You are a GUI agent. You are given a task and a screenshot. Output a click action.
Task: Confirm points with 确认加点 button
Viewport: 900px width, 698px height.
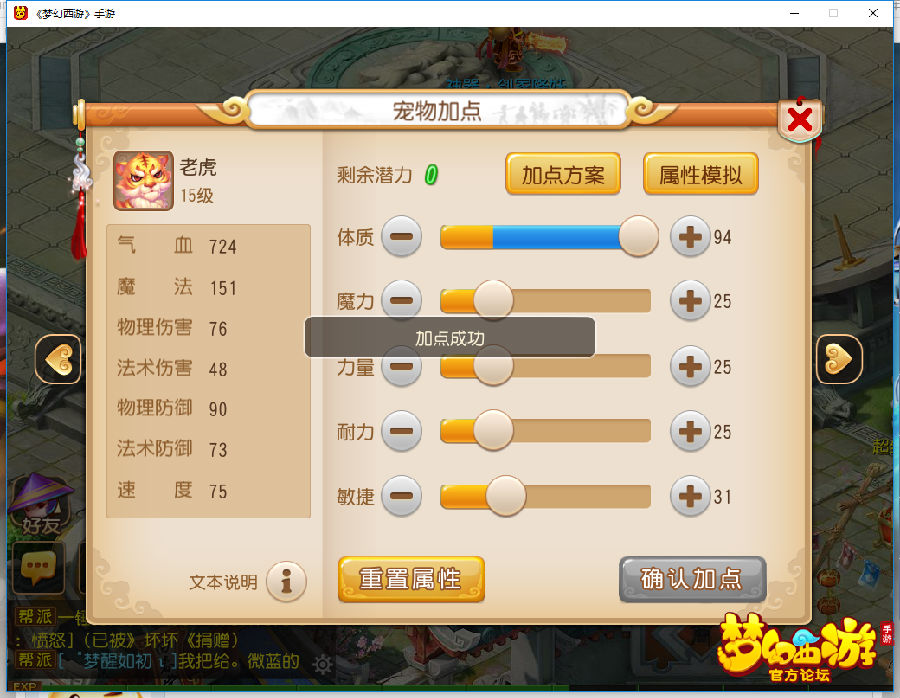tap(693, 579)
